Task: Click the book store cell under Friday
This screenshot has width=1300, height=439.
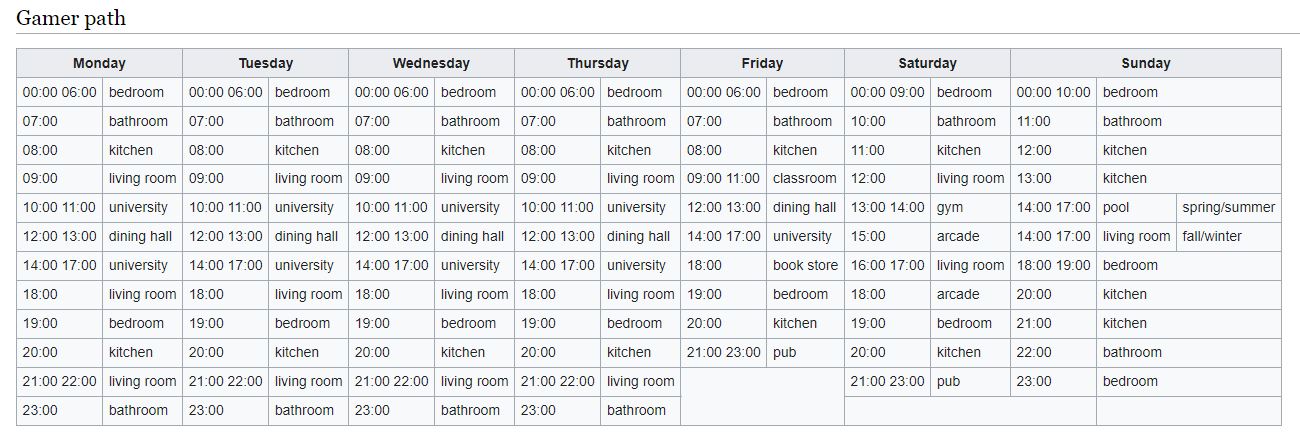Action: pos(805,266)
